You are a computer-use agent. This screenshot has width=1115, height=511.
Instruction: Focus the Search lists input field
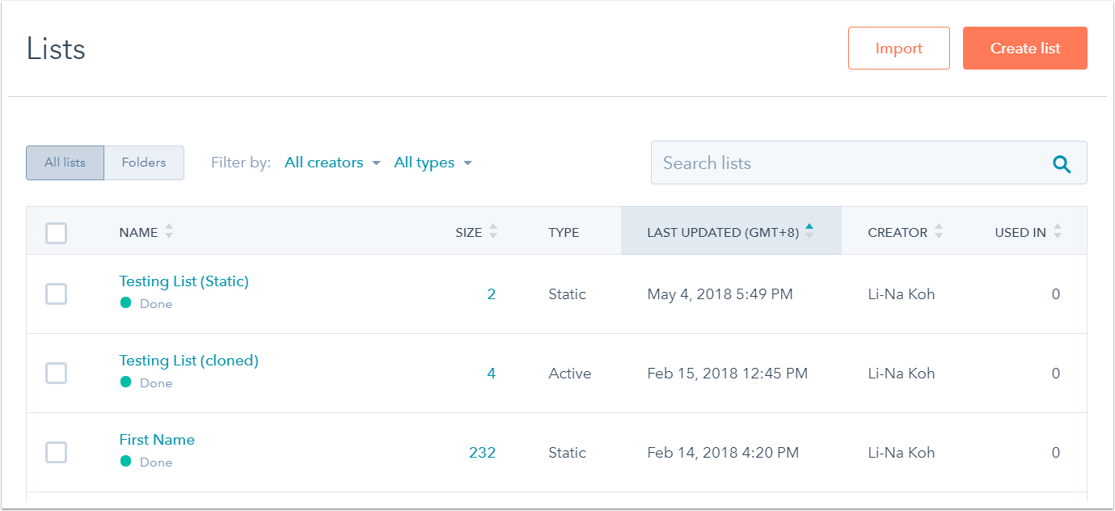869,163
